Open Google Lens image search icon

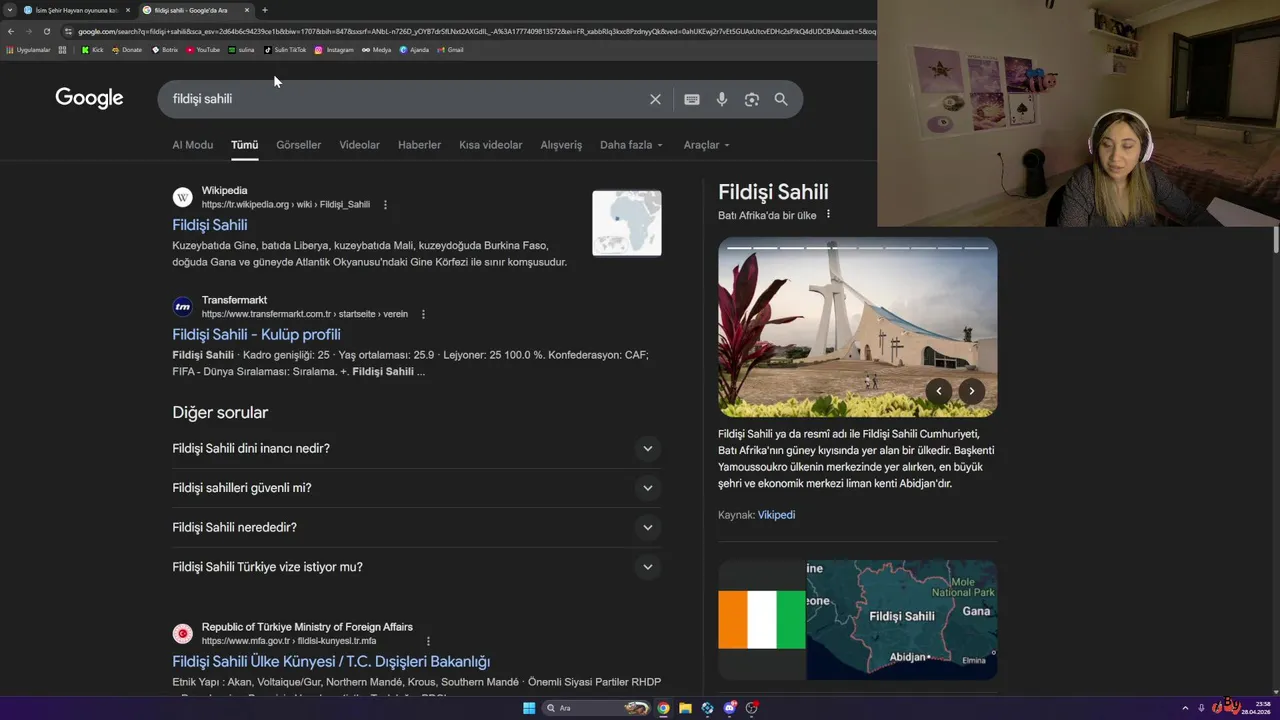(x=752, y=99)
